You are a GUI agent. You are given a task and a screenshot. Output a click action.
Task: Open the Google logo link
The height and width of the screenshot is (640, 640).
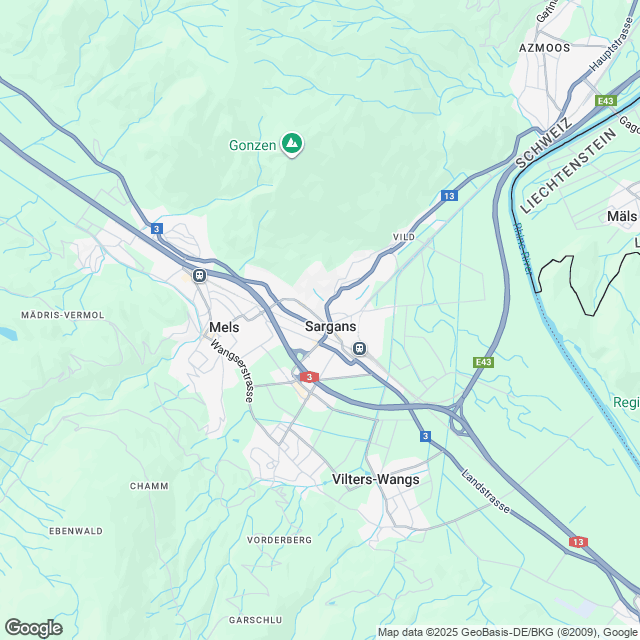click(34, 628)
